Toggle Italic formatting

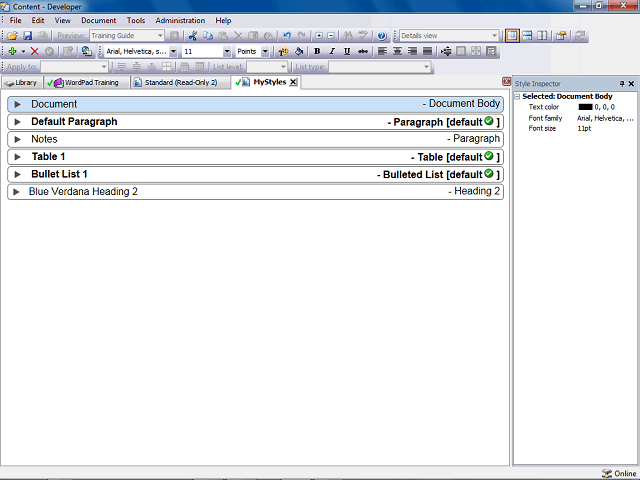pyautogui.click(x=332, y=51)
